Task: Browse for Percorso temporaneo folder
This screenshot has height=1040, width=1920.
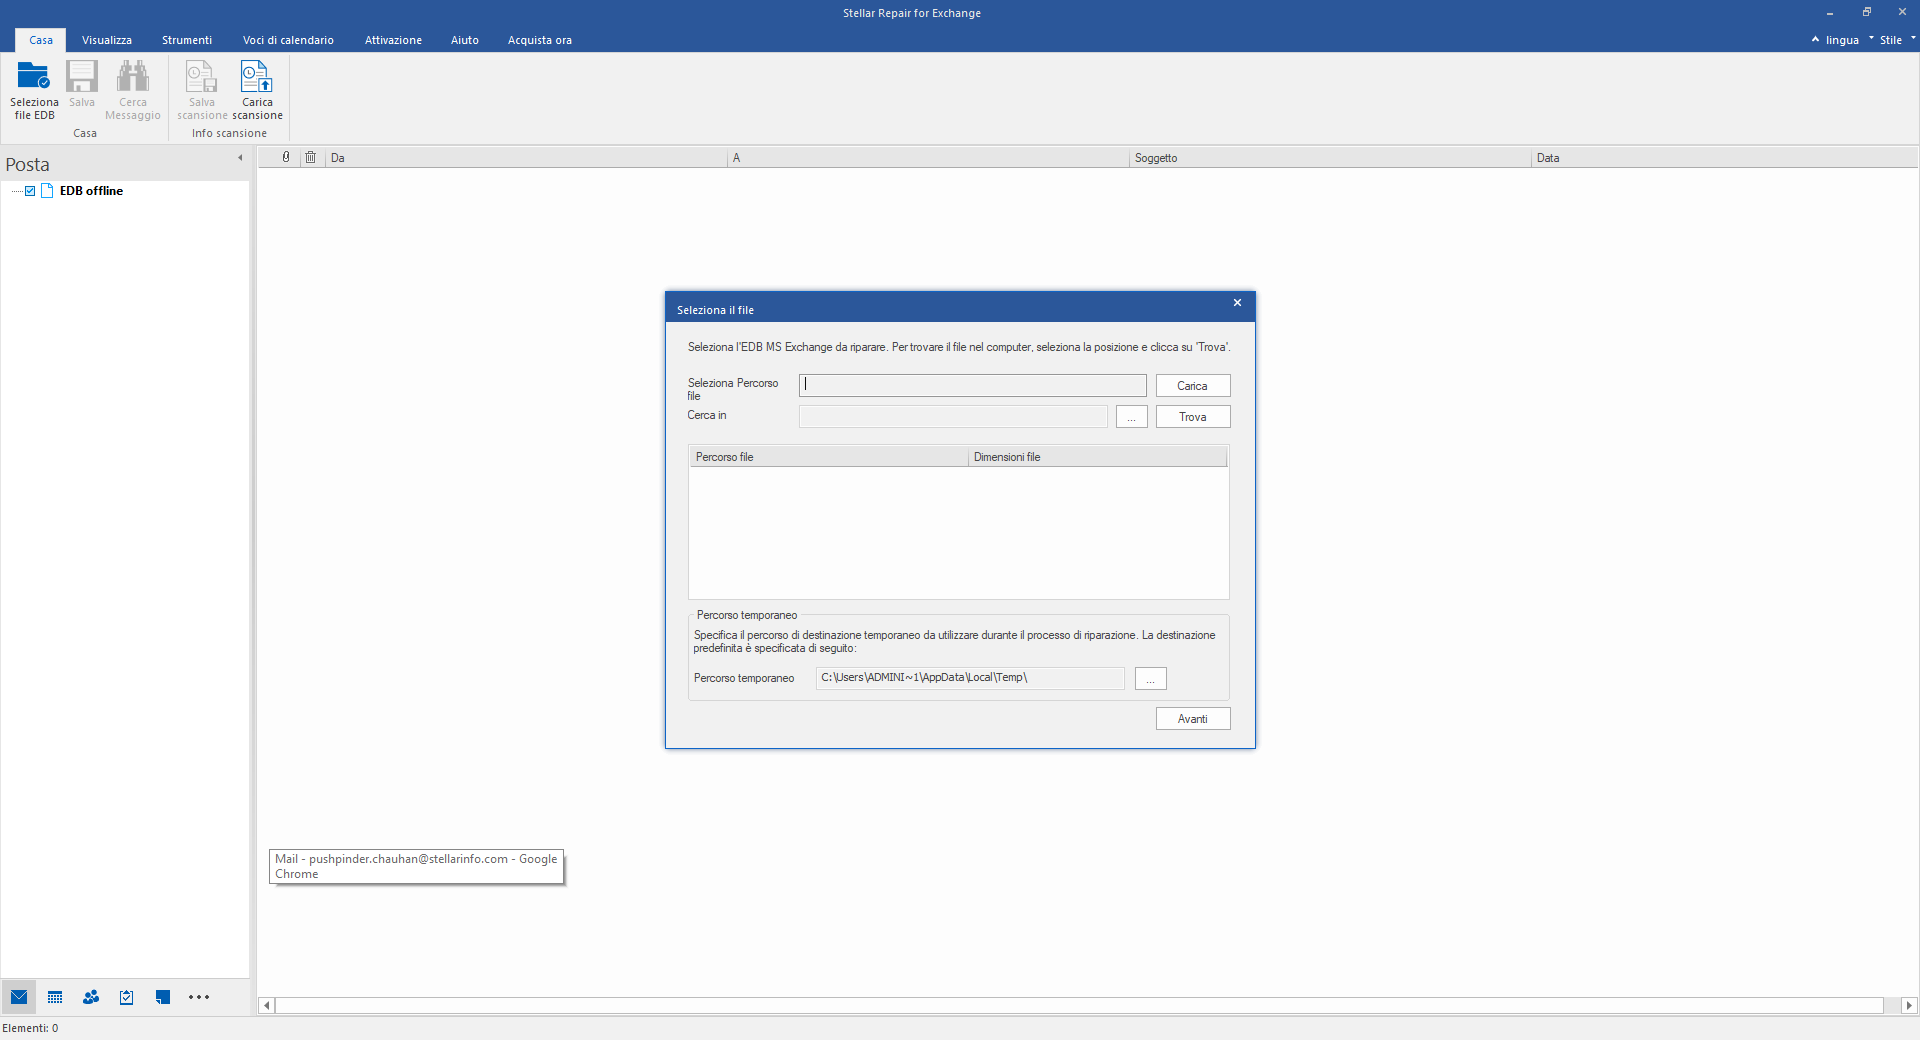Action: pos(1151,679)
